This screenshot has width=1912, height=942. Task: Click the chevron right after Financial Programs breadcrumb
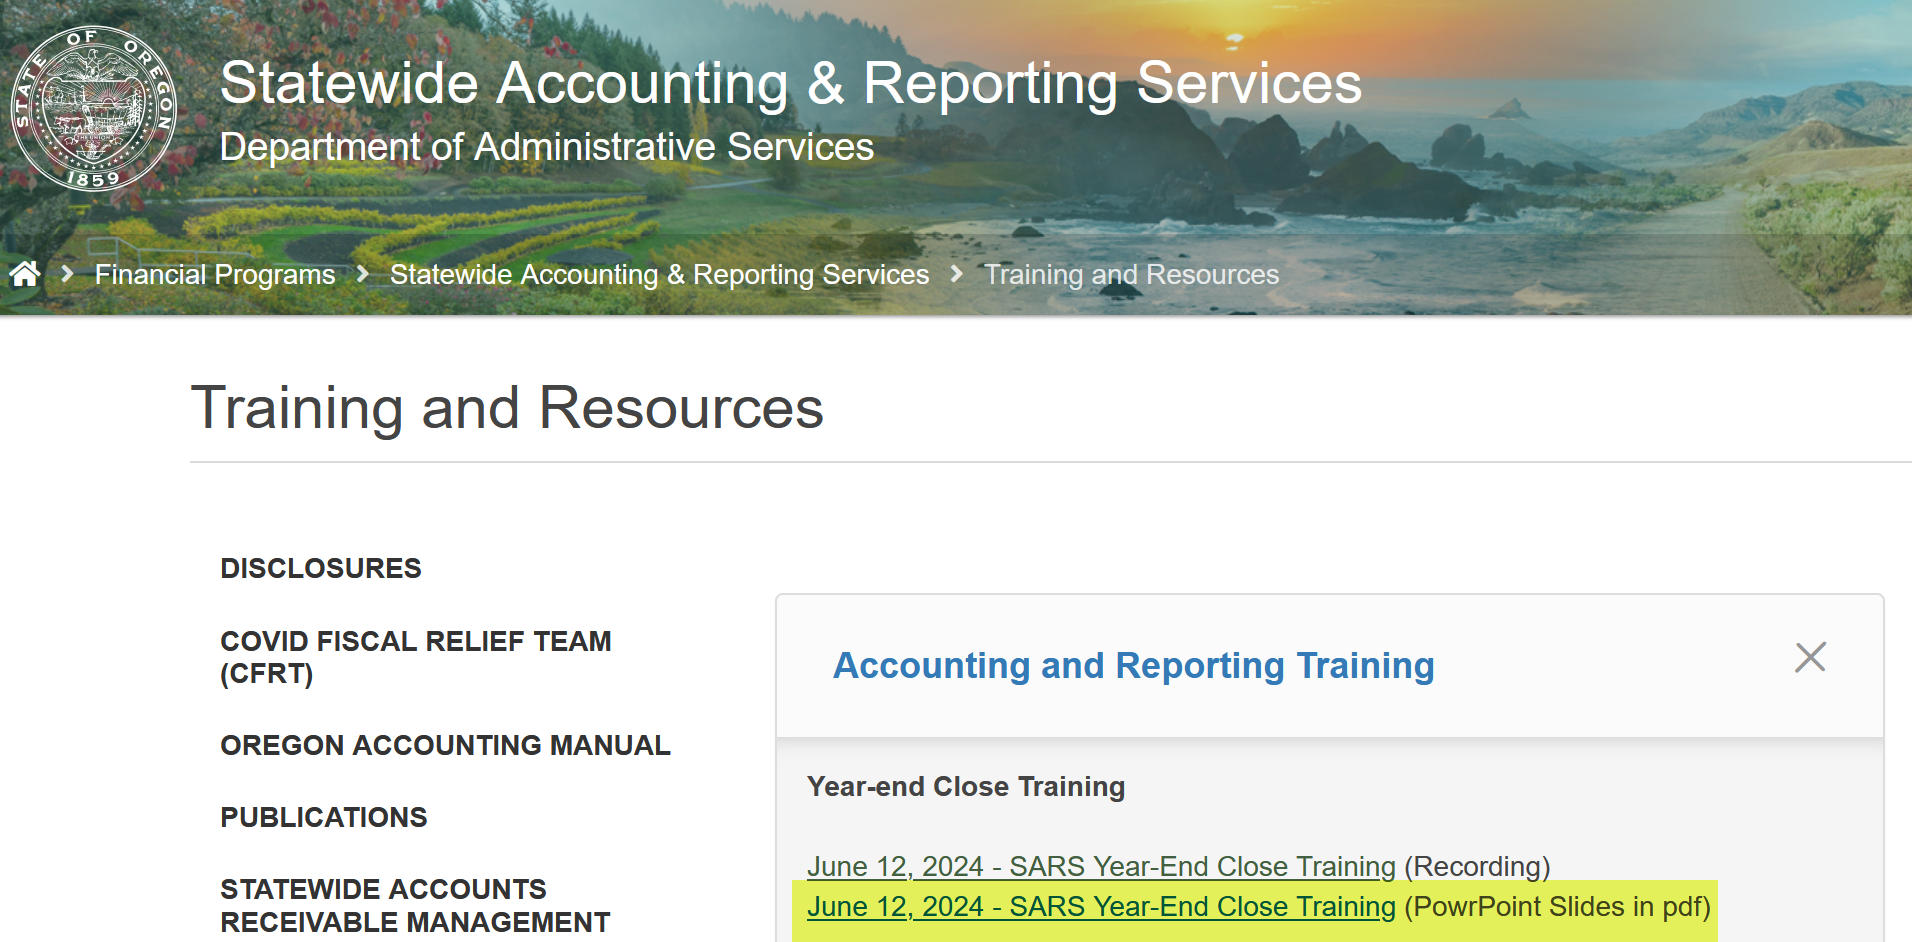click(x=363, y=274)
